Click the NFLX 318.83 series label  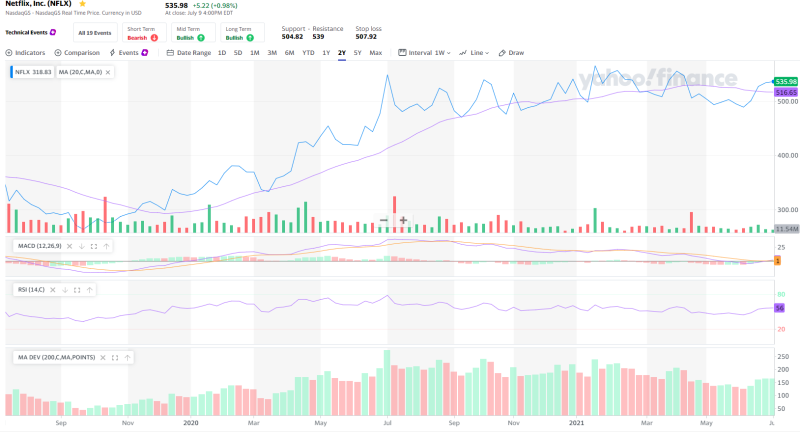point(33,72)
